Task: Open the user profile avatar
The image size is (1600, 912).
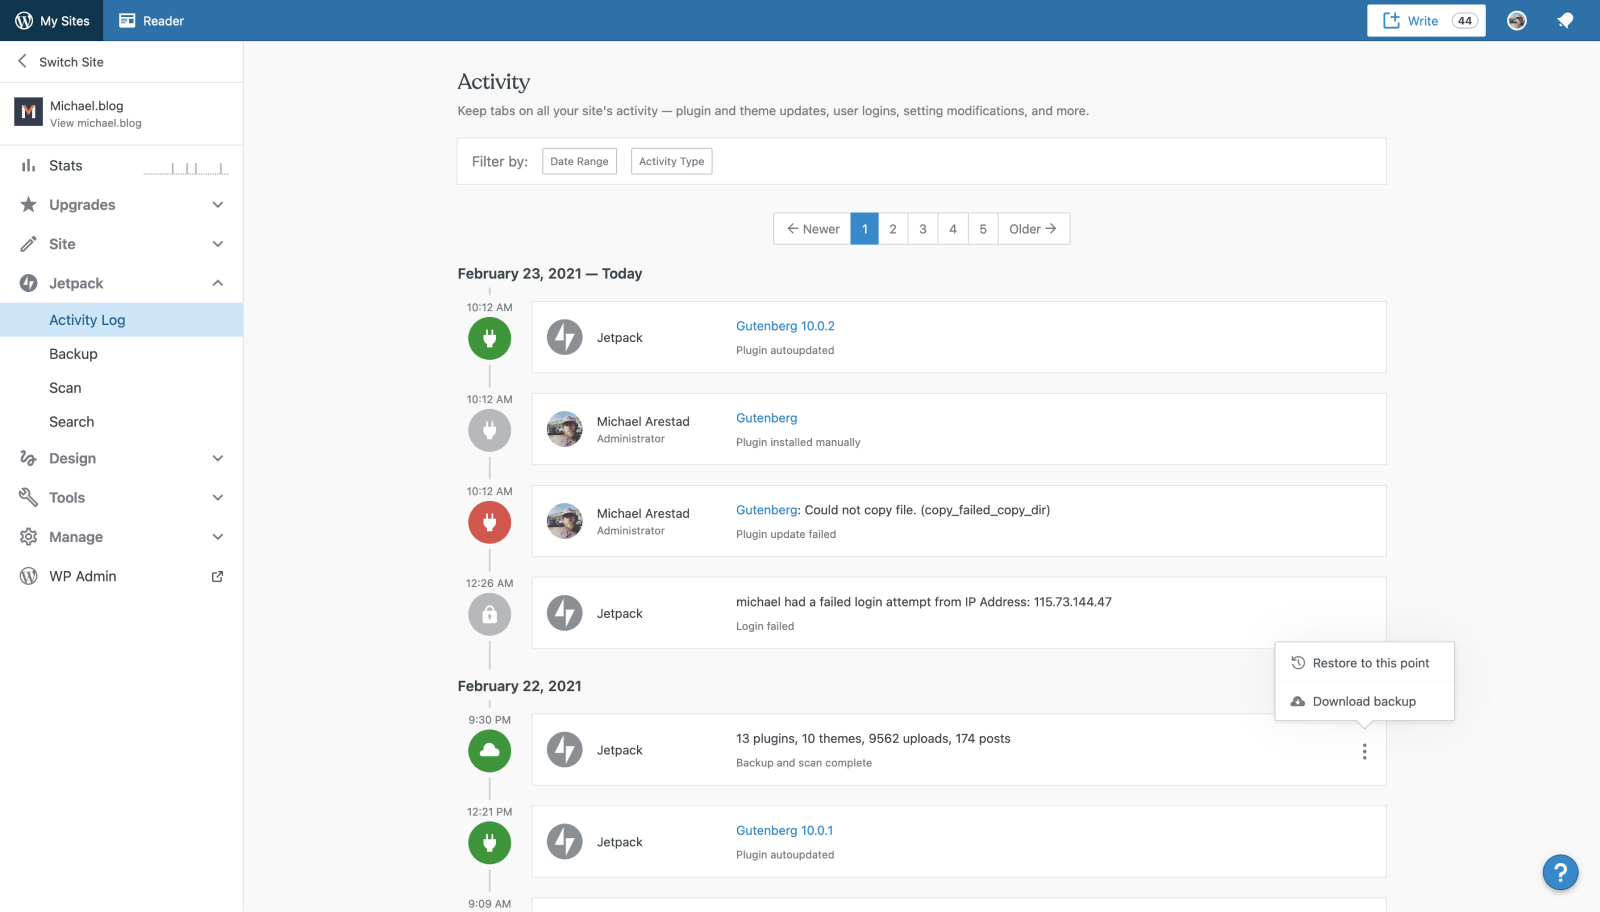Action: click(x=1517, y=20)
